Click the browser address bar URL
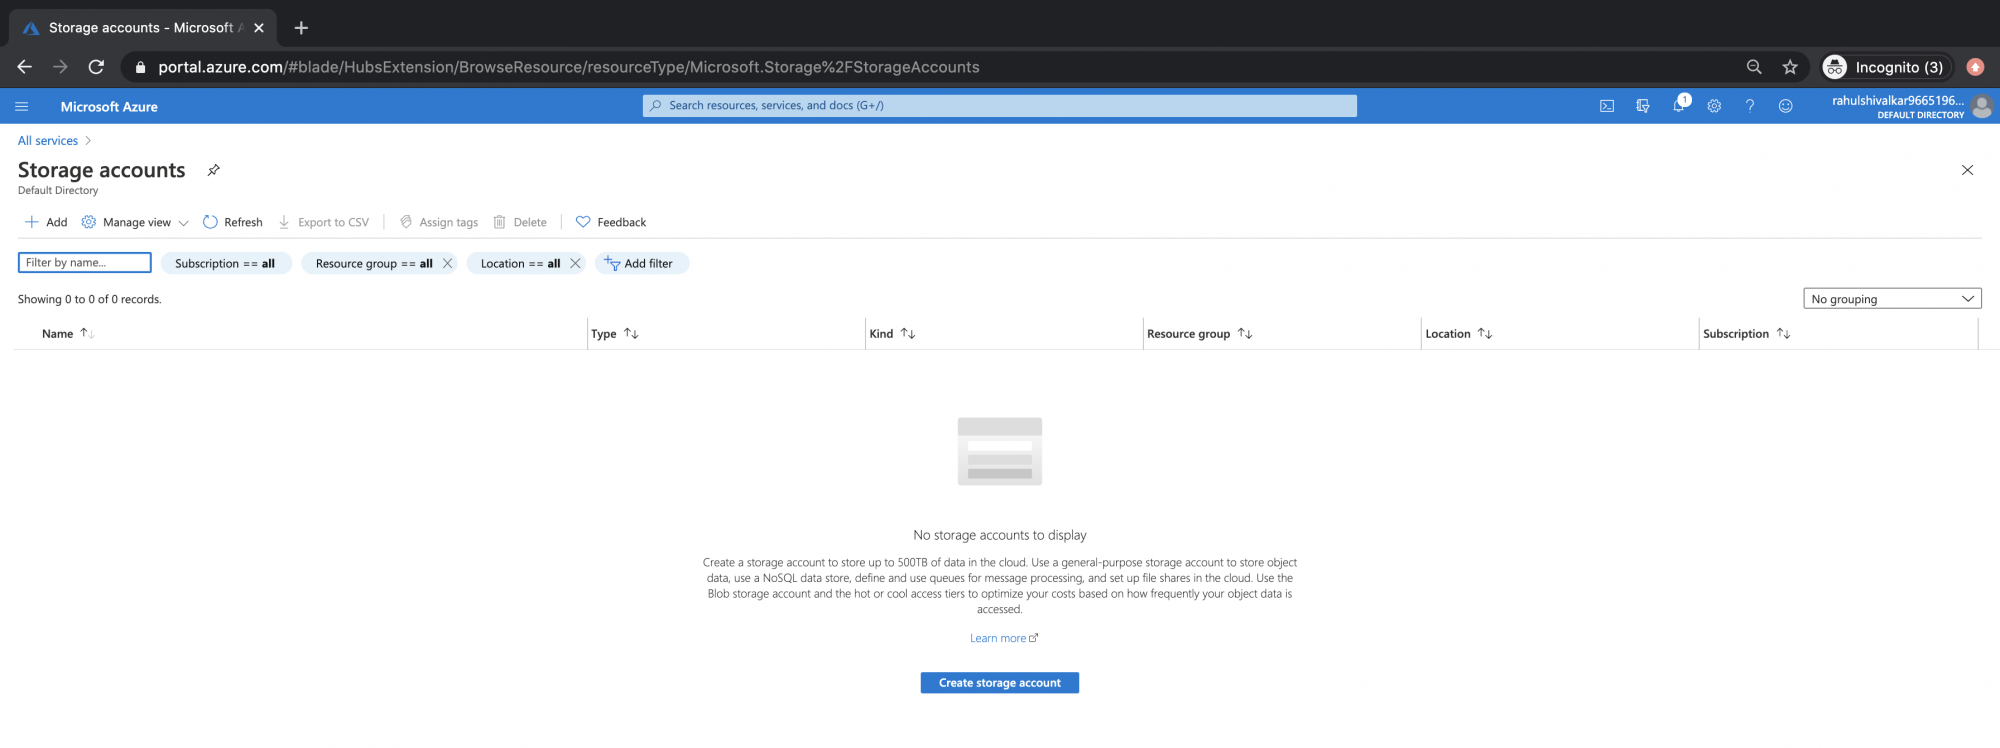 (x=568, y=67)
